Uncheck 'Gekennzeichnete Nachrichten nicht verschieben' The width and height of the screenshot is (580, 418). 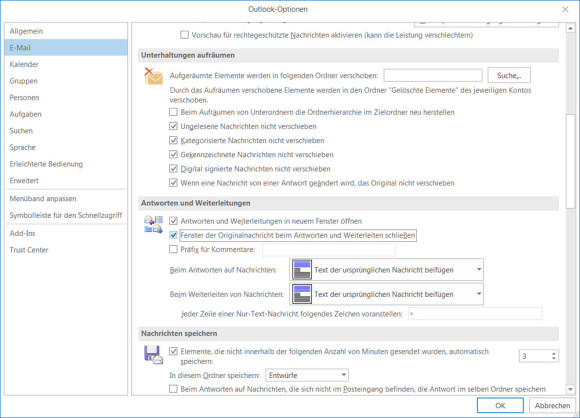click(x=173, y=155)
